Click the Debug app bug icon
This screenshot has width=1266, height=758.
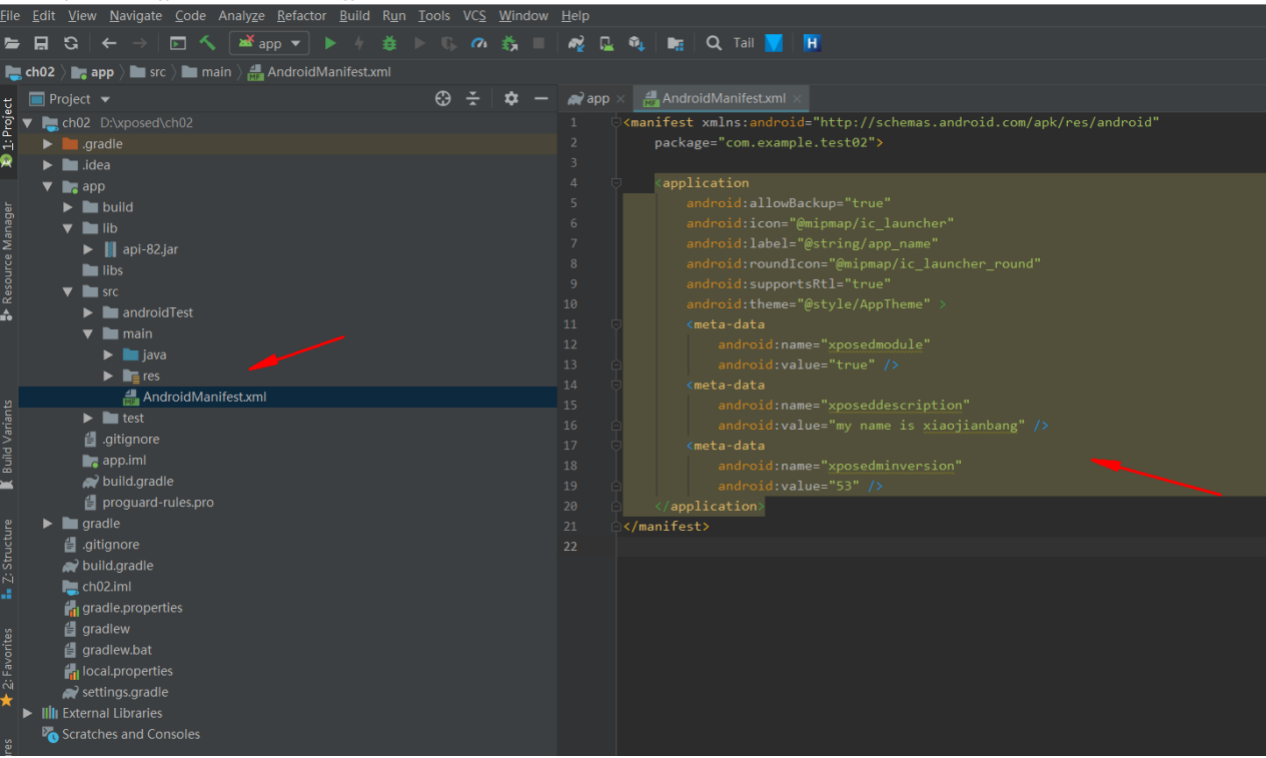point(389,43)
